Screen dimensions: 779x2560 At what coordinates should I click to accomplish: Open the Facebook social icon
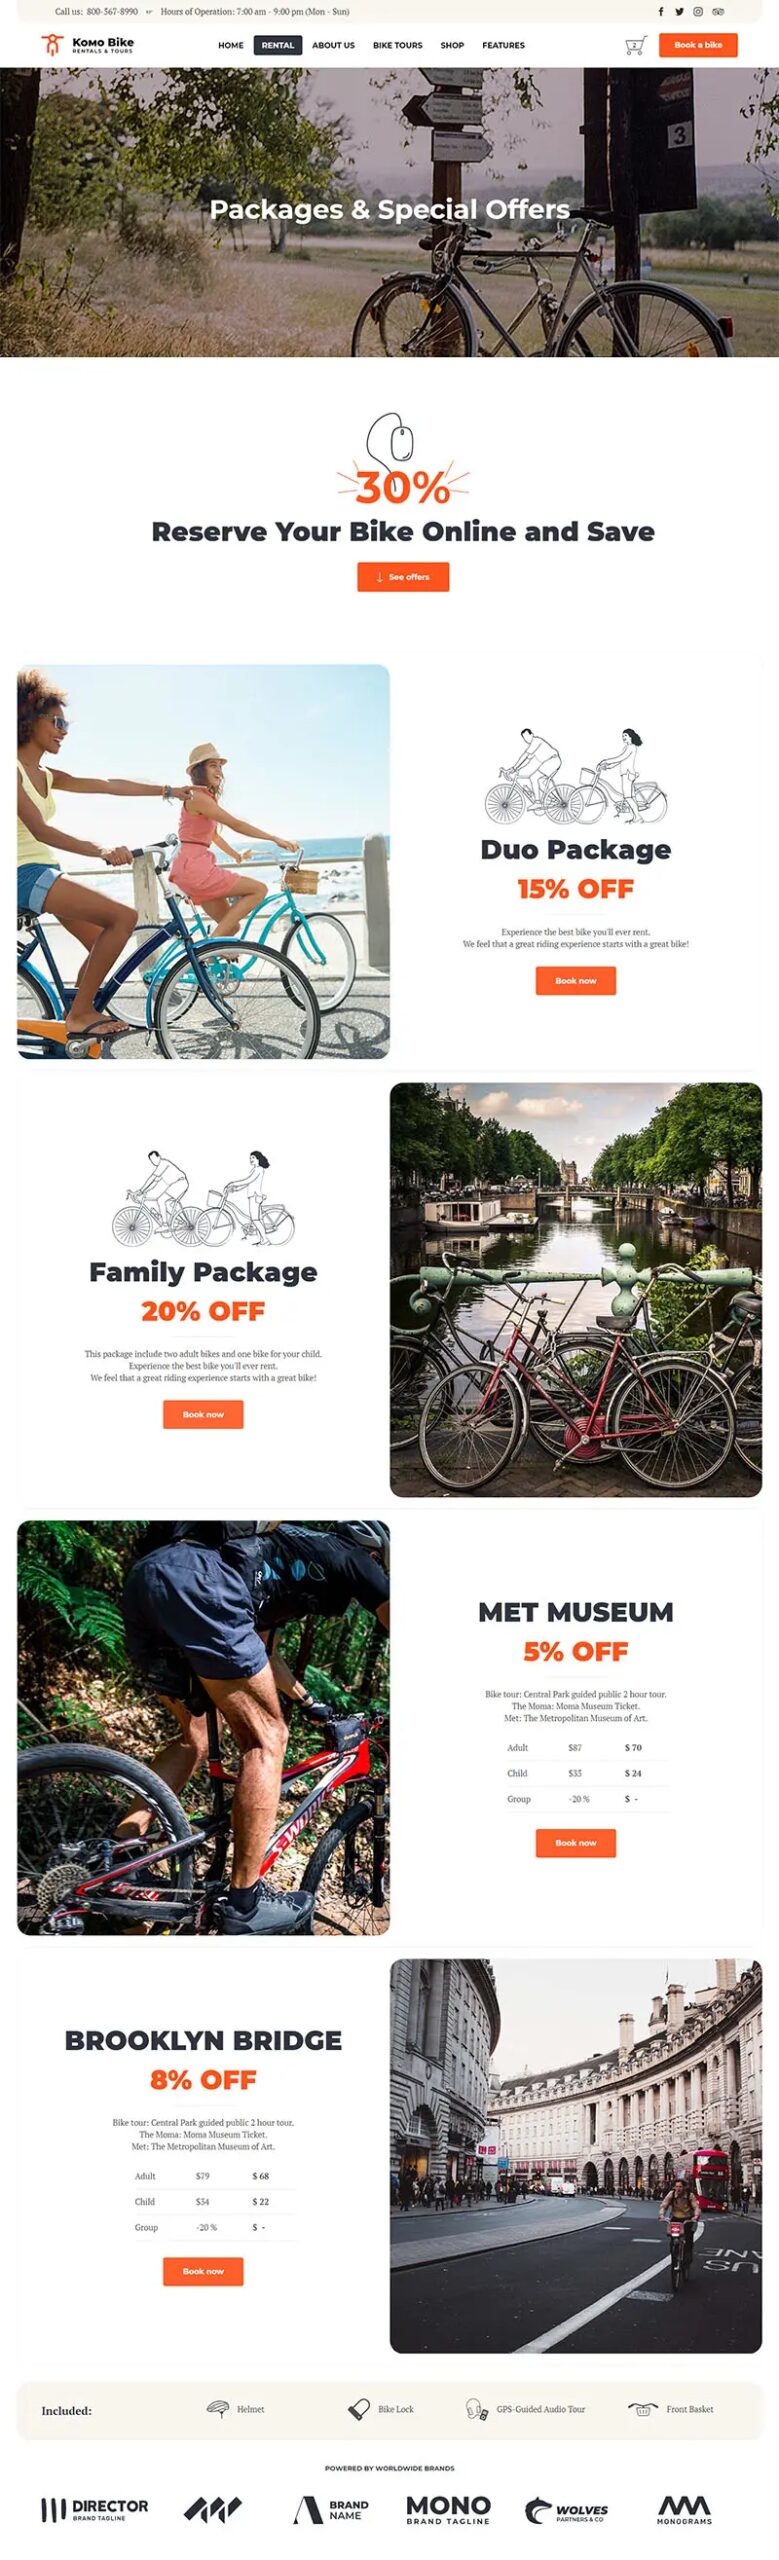click(660, 12)
